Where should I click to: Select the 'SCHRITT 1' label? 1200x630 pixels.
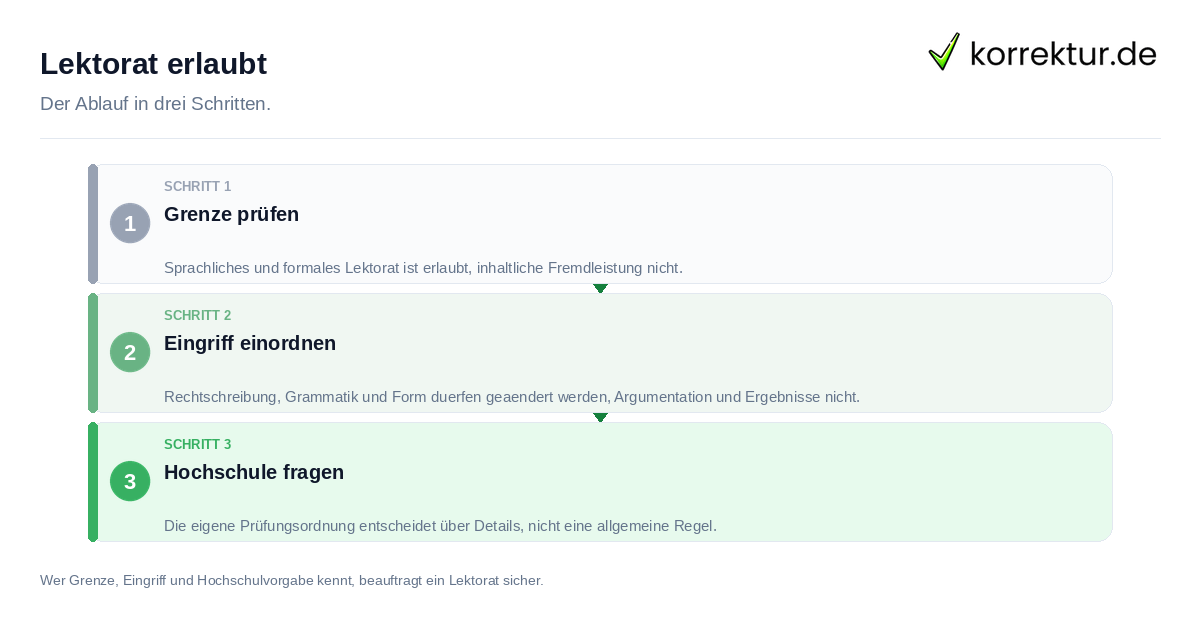pyautogui.click(x=198, y=186)
